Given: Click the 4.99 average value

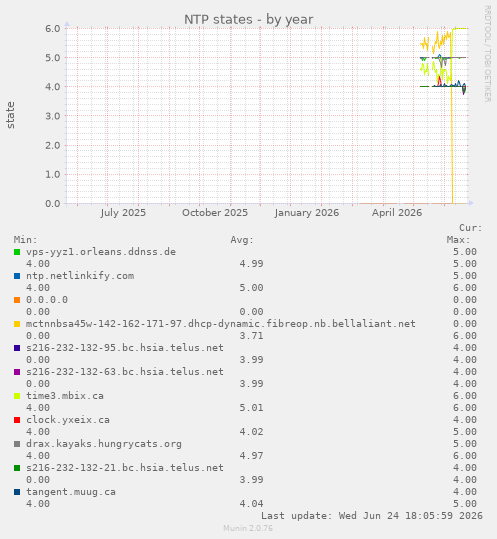Looking at the screenshot, I should [251, 264].
